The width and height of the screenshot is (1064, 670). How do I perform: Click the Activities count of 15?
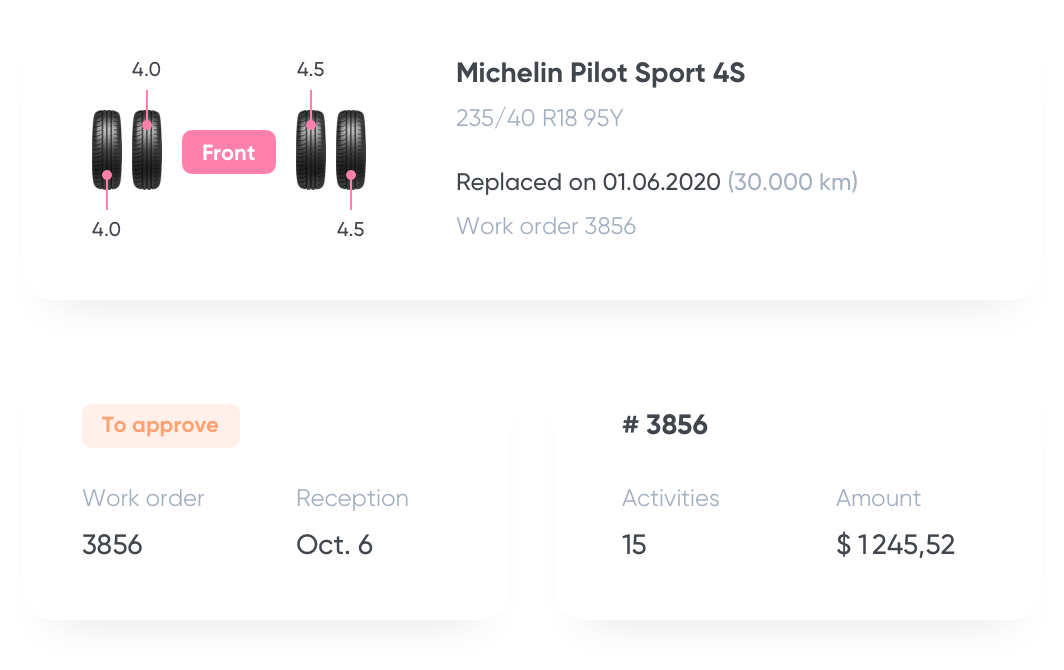click(x=634, y=545)
